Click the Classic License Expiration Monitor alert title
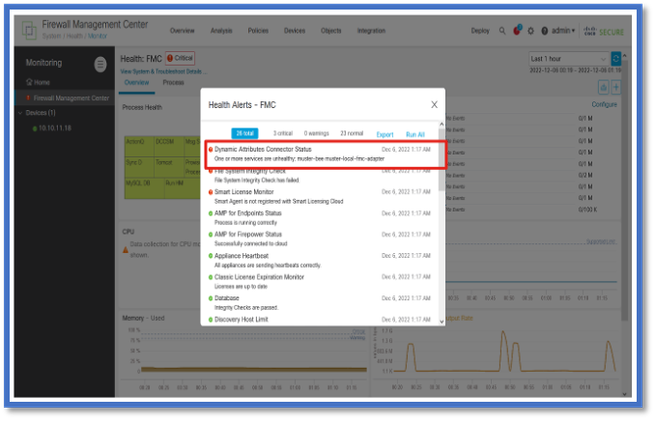Screen dimensions: 655x421 tap(259, 277)
